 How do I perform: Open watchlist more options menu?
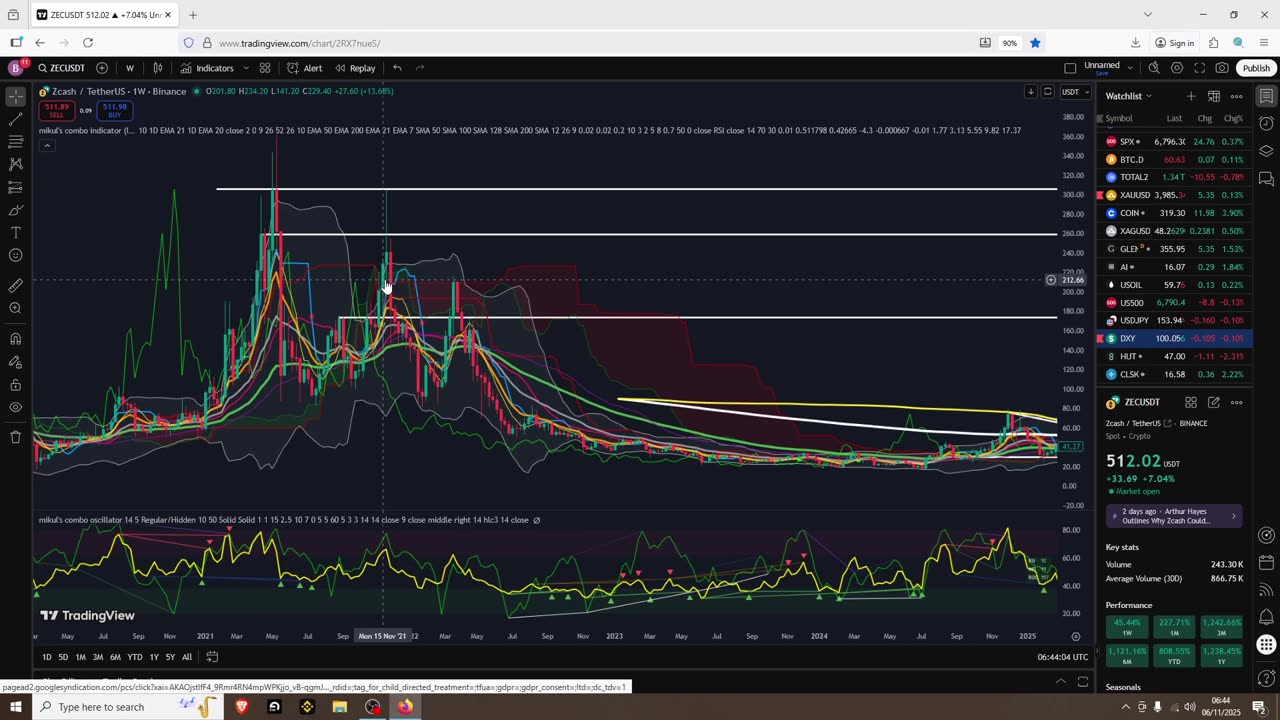click(1237, 96)
